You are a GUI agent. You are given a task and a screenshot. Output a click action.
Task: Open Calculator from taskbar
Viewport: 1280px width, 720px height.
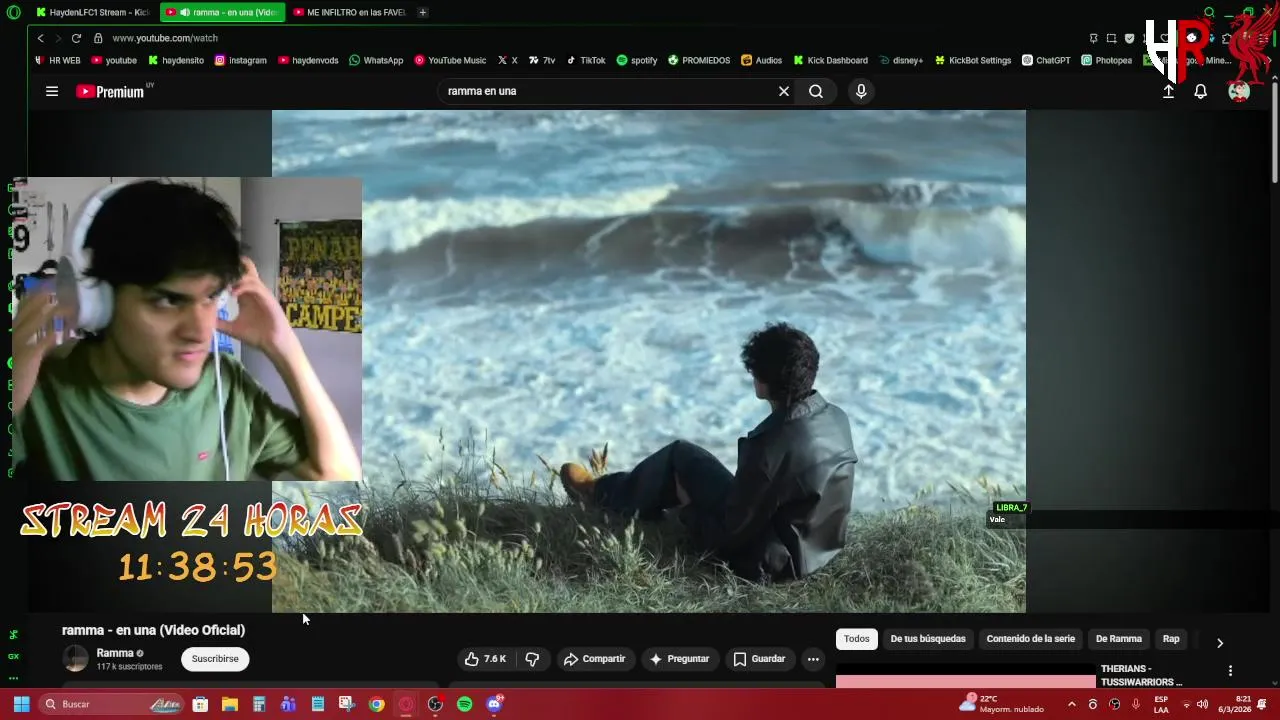coord(259,704)
